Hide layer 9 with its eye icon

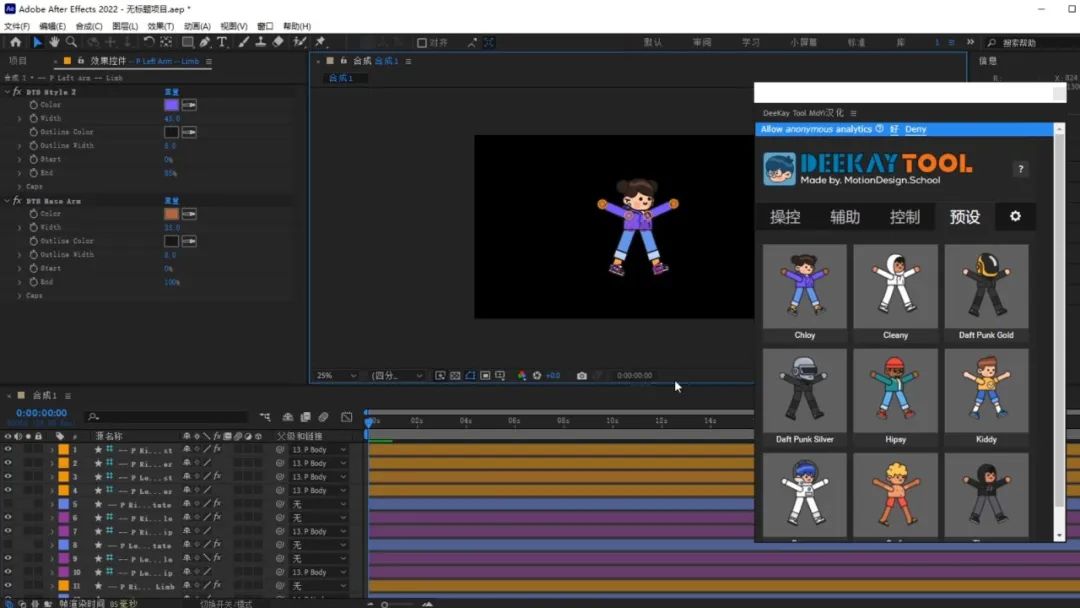[x=8, y=558]
